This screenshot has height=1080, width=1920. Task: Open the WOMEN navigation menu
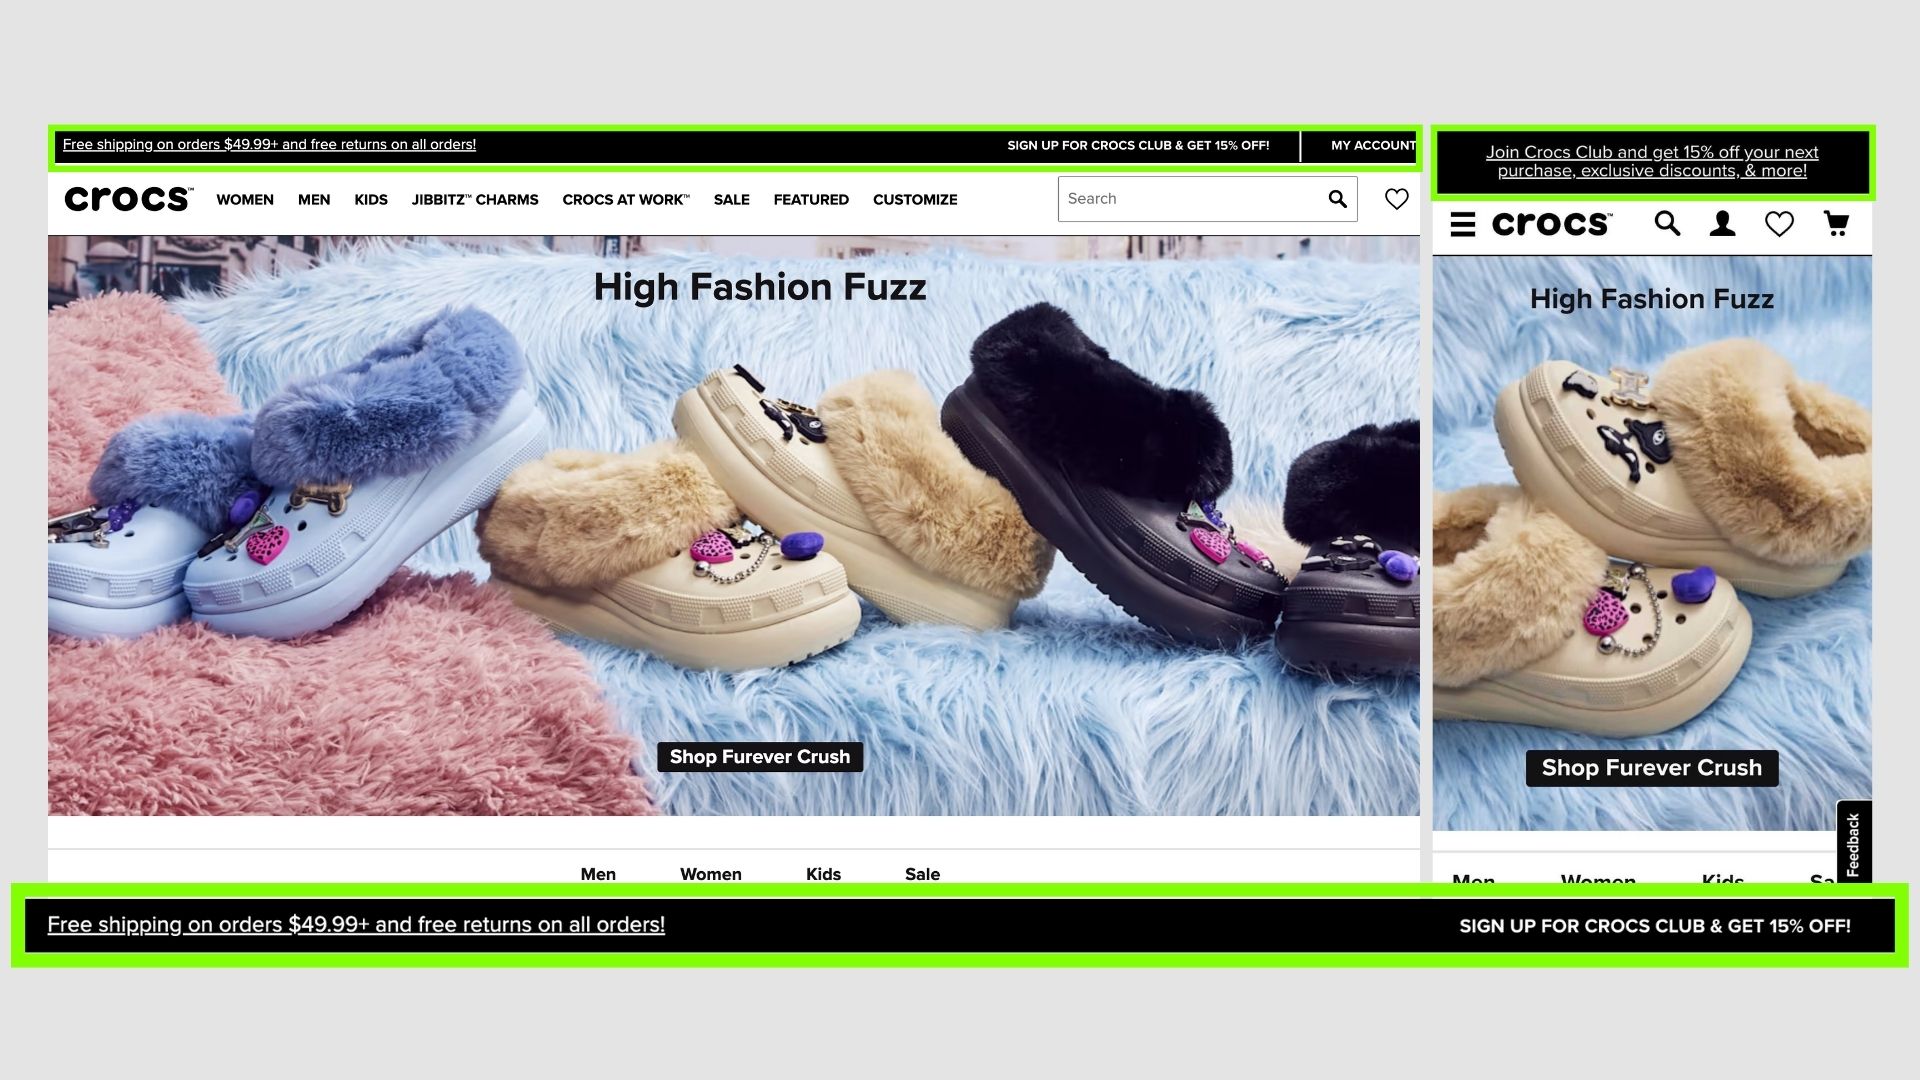[x=245, y=200]
